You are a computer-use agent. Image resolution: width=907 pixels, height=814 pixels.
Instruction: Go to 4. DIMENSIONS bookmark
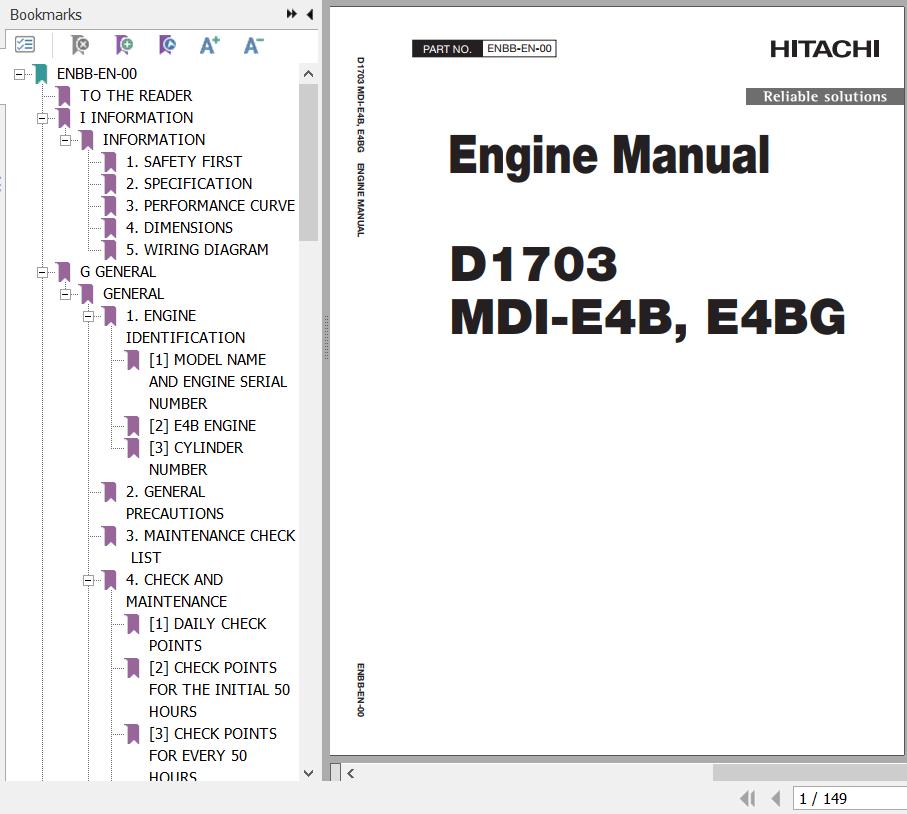(x=179, y=227)
